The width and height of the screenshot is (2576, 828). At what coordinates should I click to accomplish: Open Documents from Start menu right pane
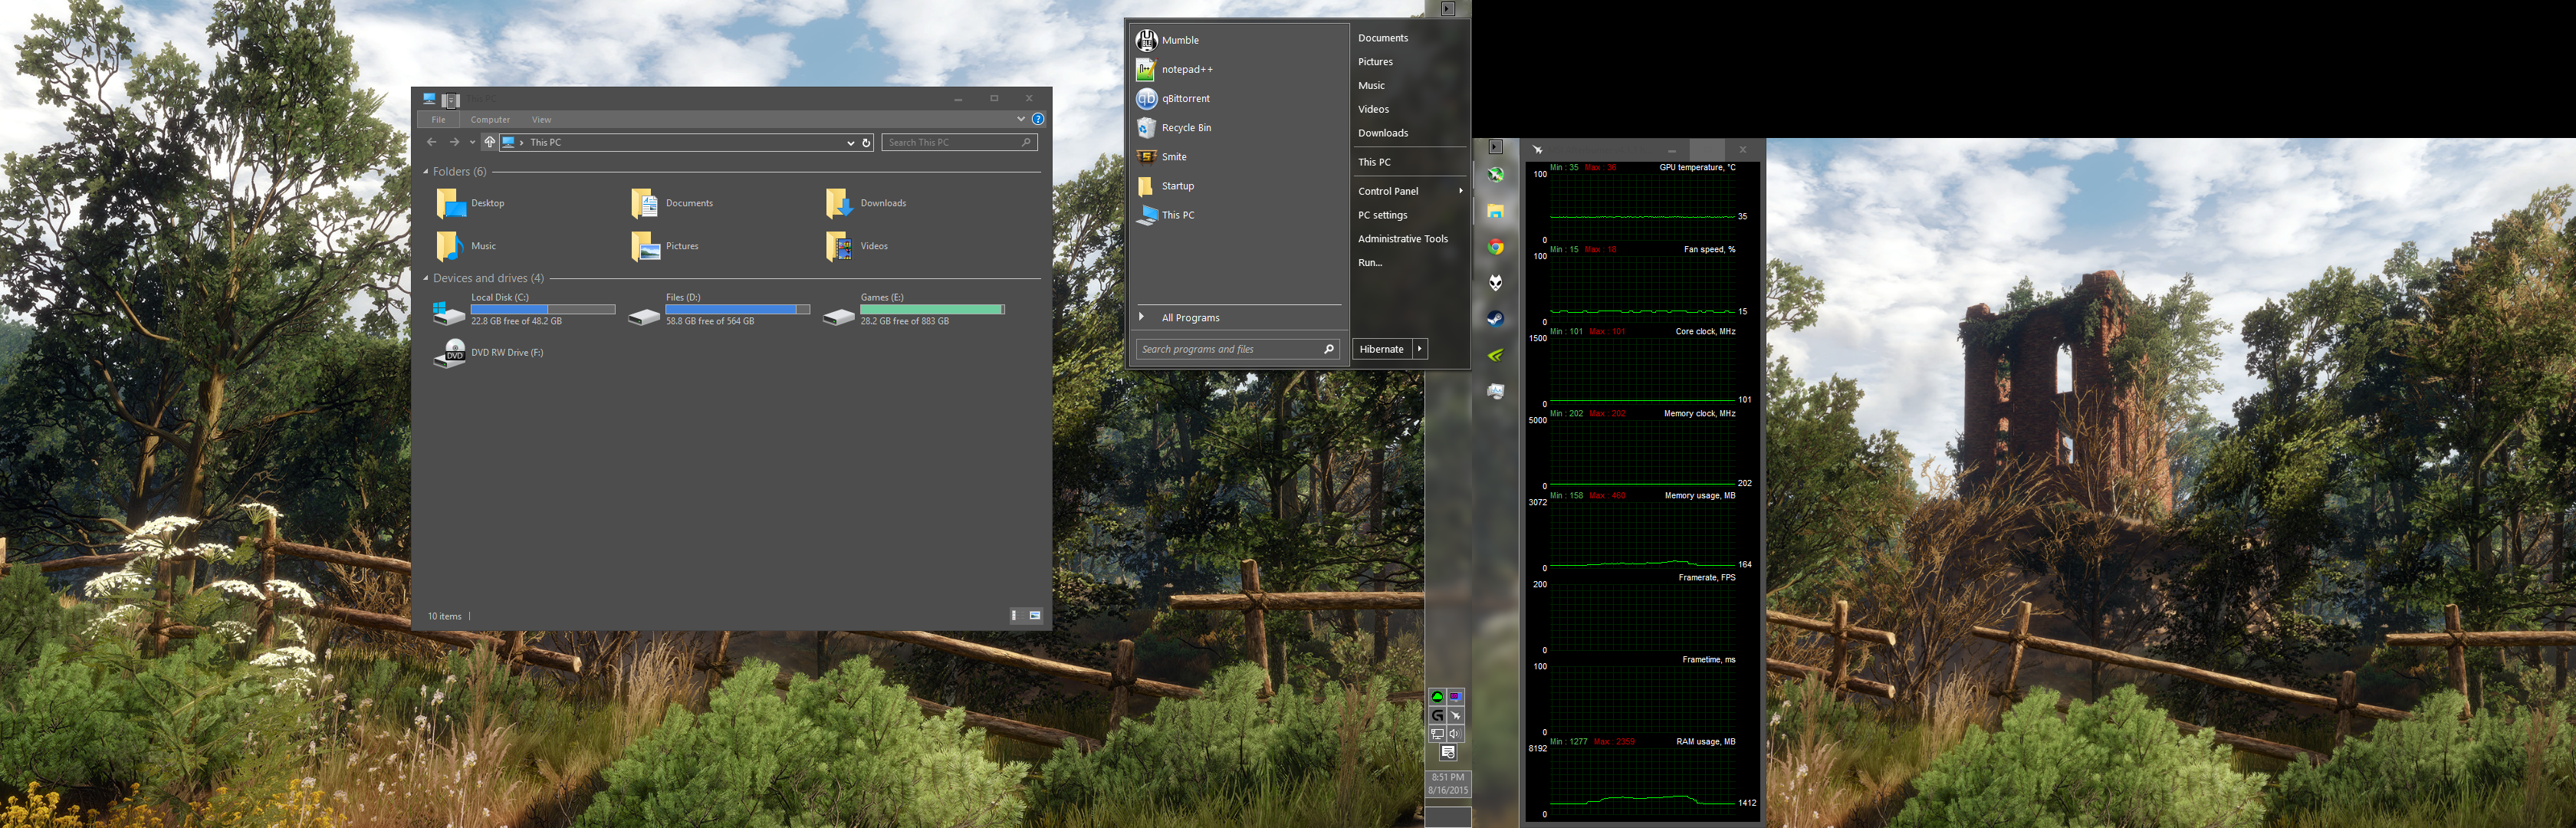click(1382, 38)
